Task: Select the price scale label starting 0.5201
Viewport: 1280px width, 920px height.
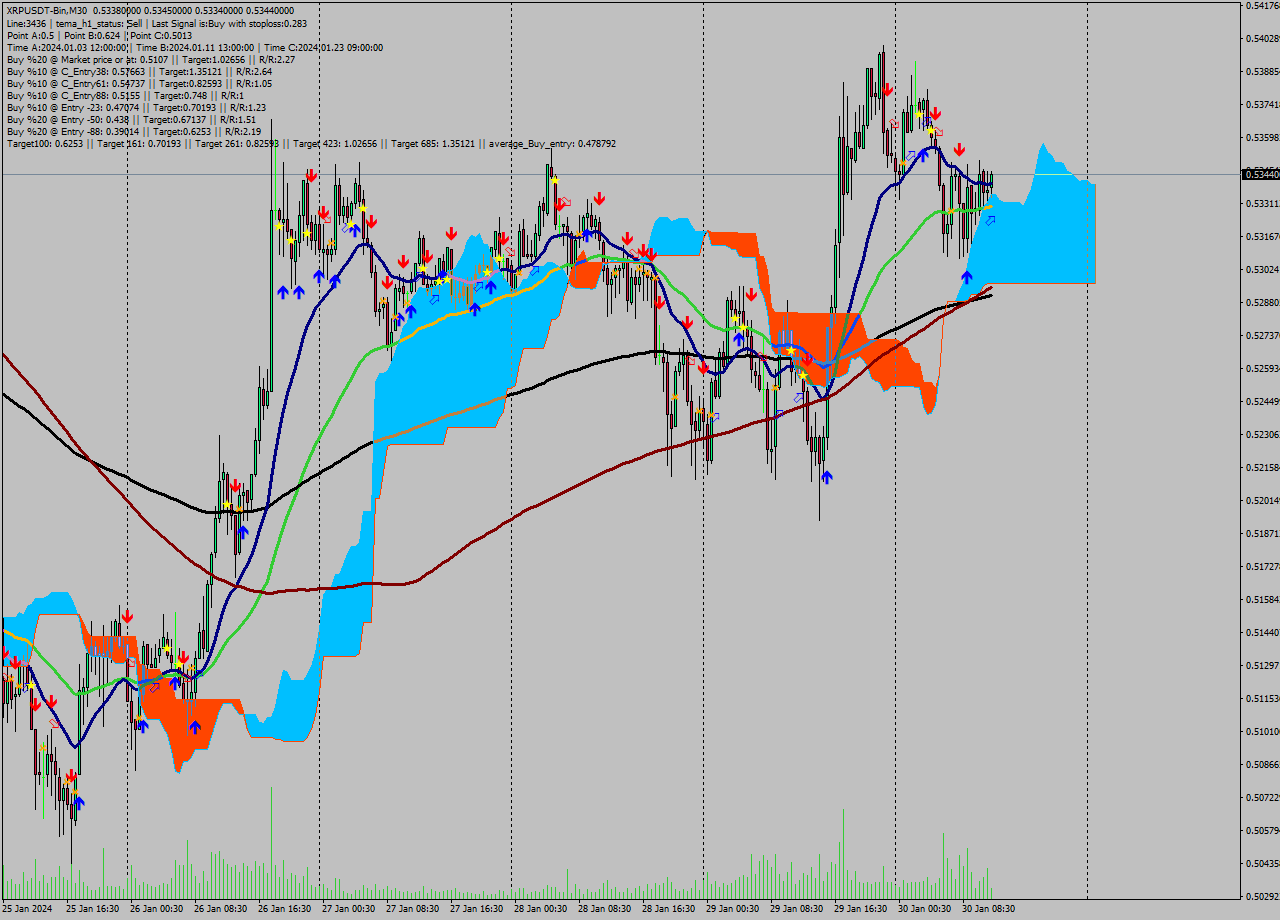Action: (x=1262, y=501)
